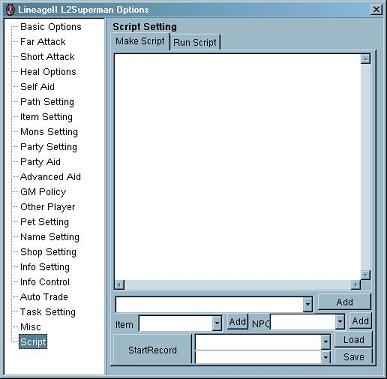Open the NPC dropdown list
Screen dimensions: 387x379
pyautogui.click(x=340, y=322)
